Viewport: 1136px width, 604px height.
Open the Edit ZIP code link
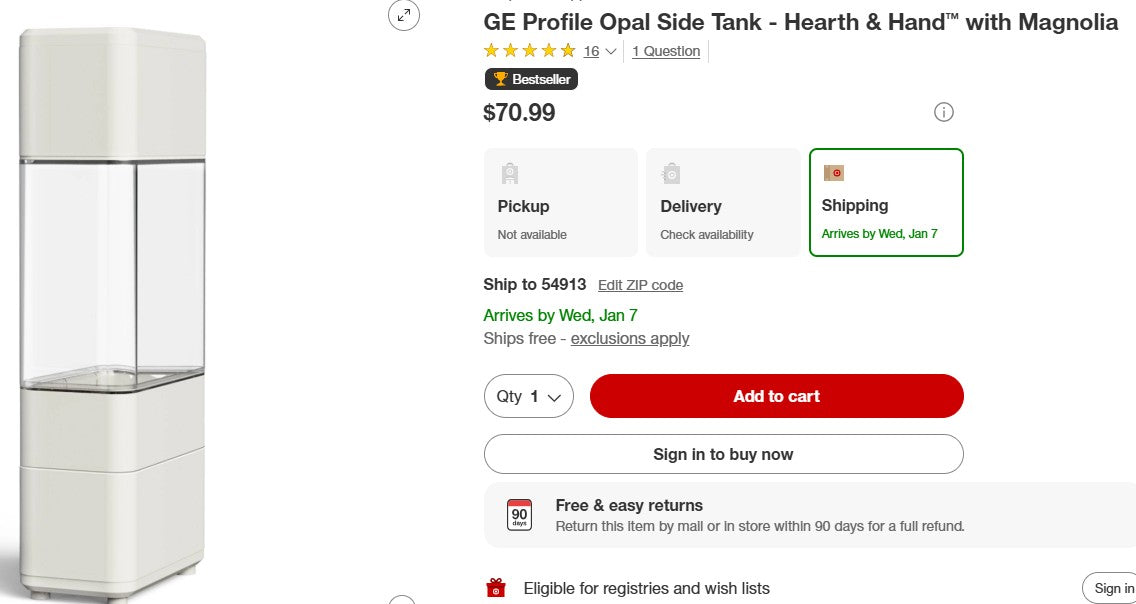[x=640, y=285]
